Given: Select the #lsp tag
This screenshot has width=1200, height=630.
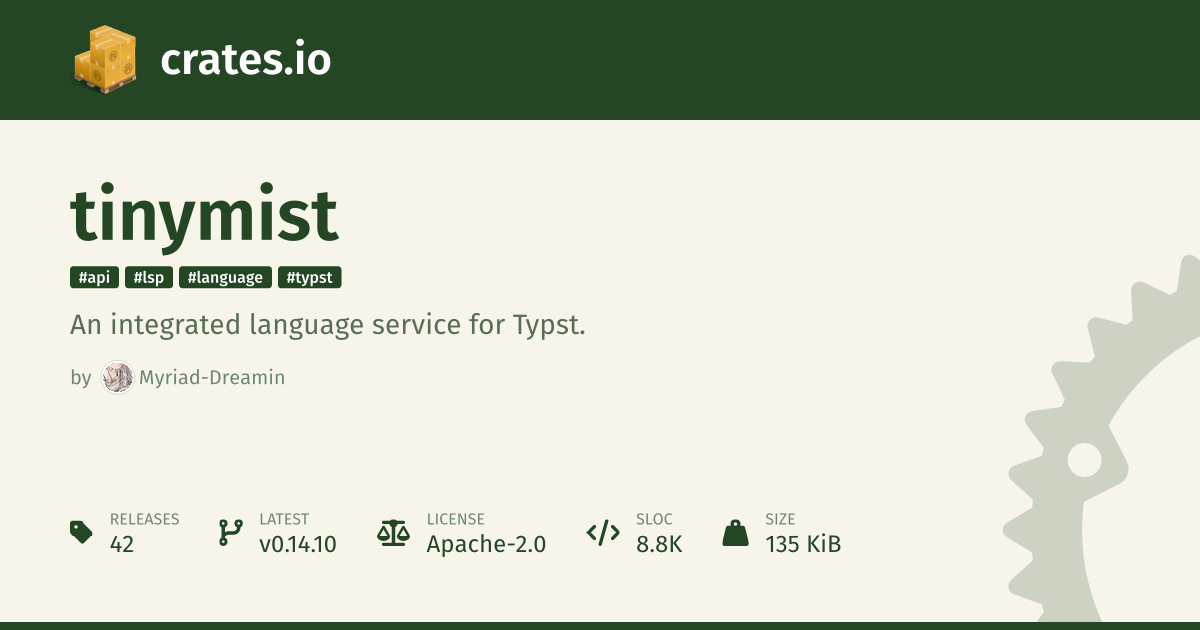Looking at the screenshot, I should [148, 278].
